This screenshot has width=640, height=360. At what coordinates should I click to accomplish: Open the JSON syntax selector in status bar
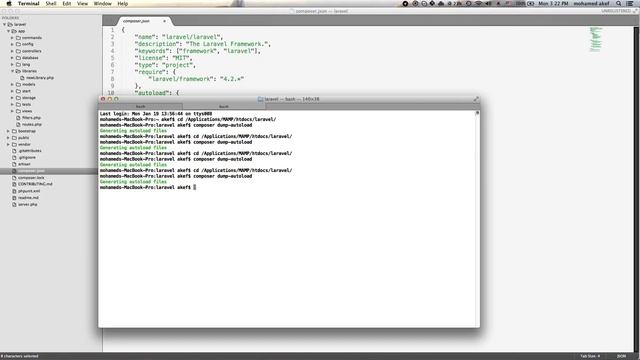pyautogui.click(x=621, y=356)
